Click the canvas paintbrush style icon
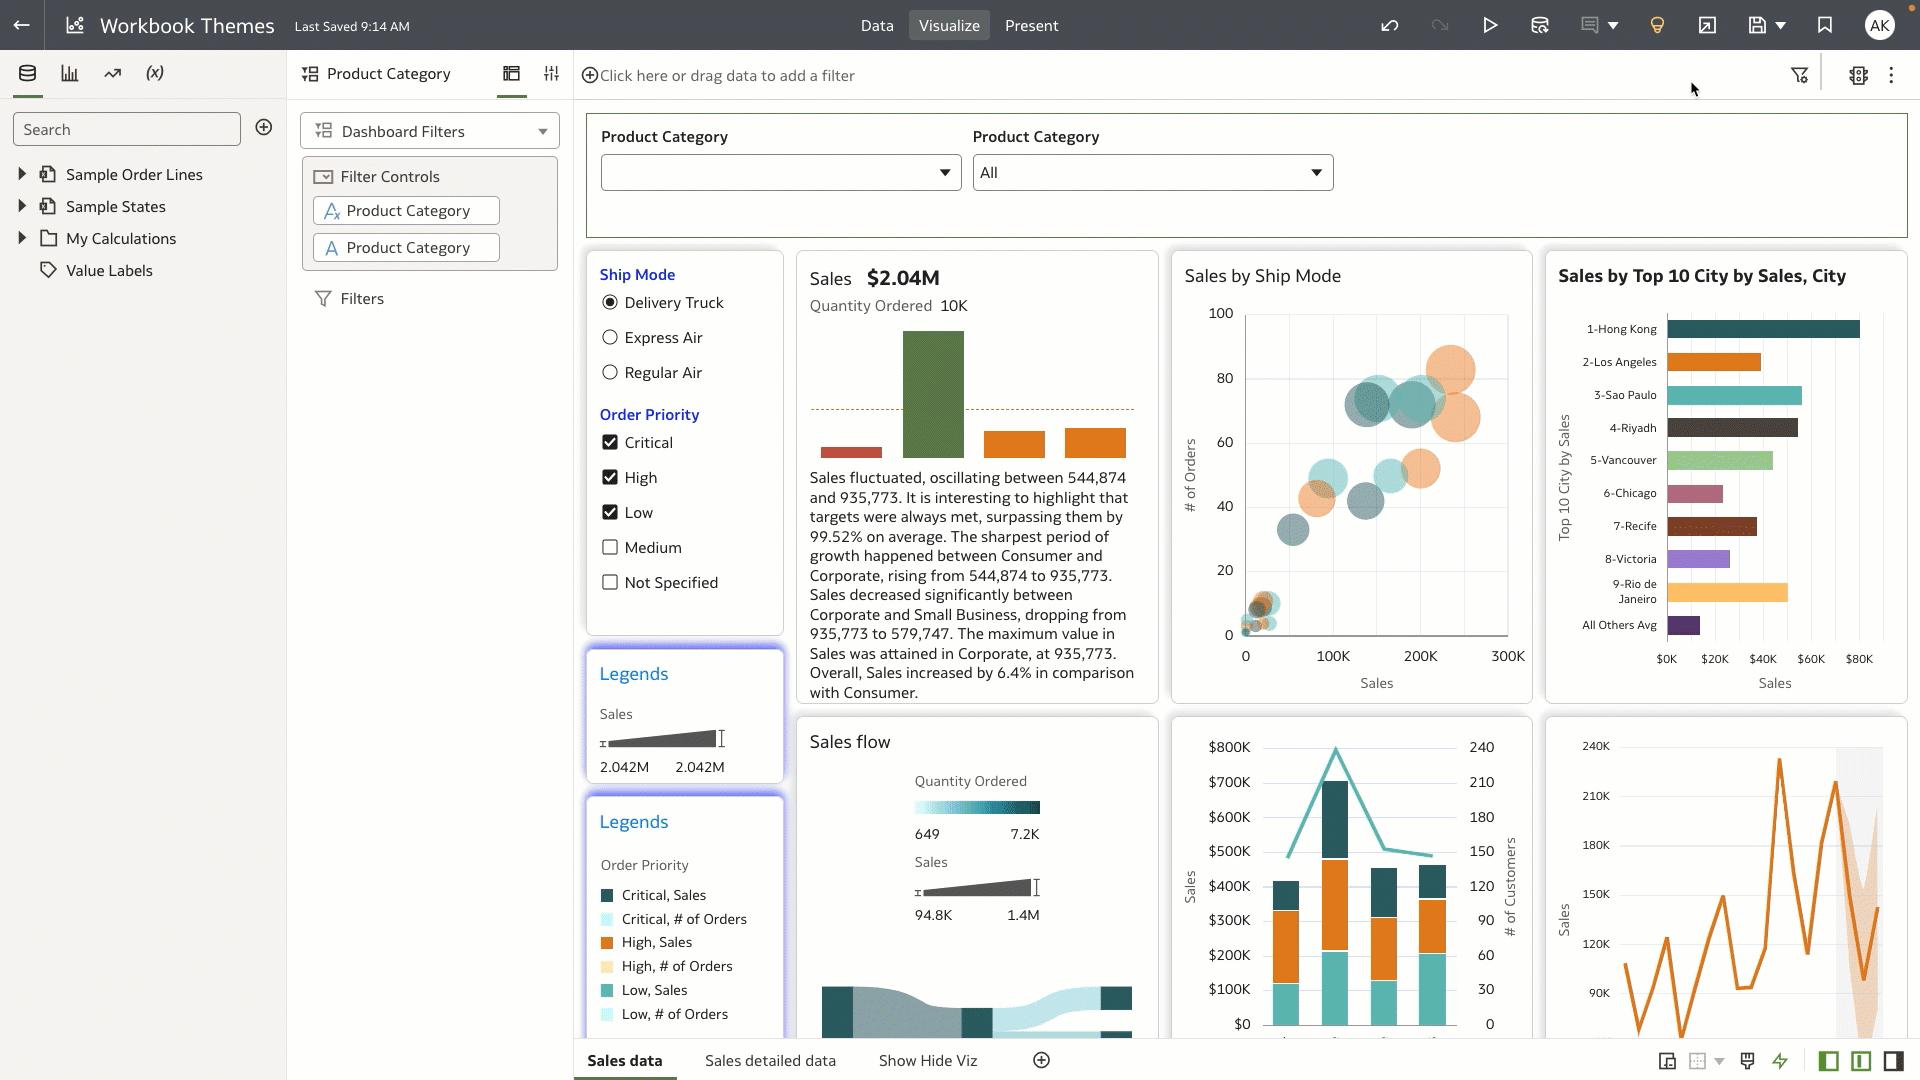The height and width of the screenshot is (1080, 1920). point(1747,1061)
